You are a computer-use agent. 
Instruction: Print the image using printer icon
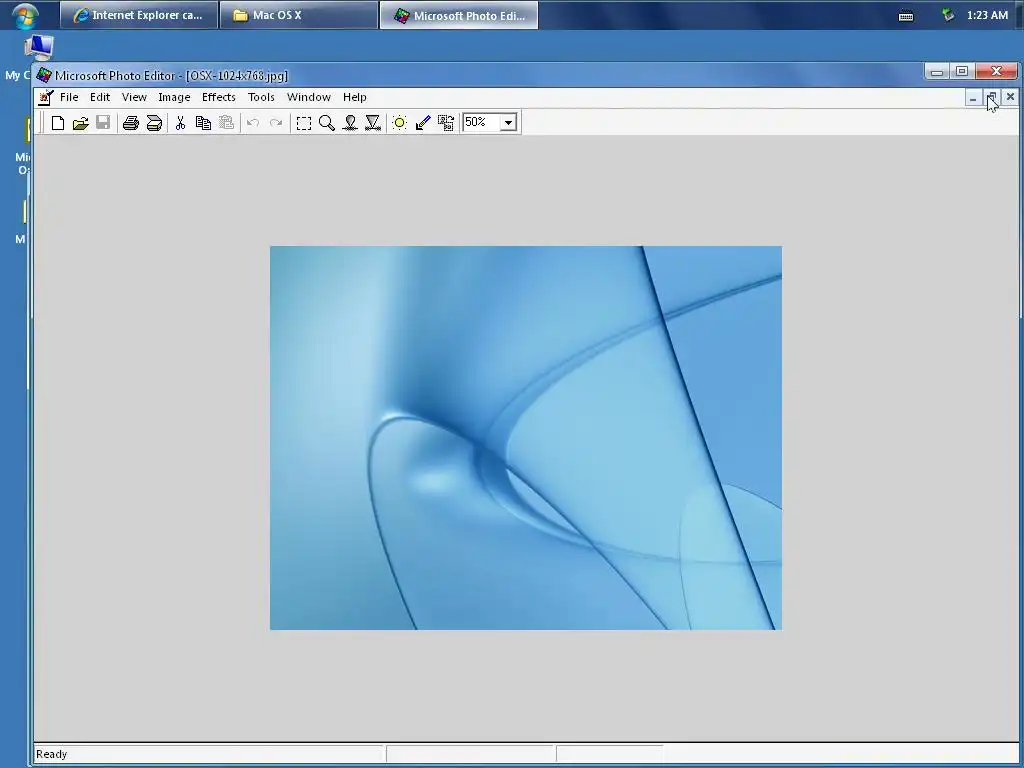[x=131, y=123]
